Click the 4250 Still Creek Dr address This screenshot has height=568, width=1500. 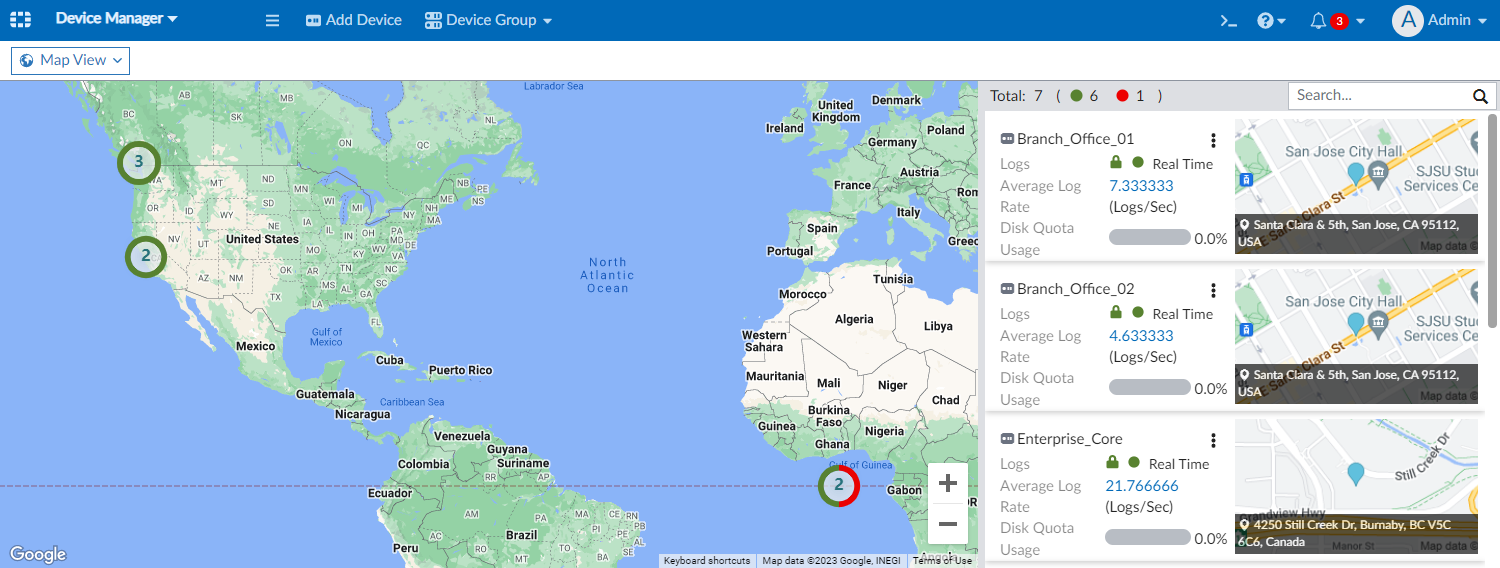pos(1356,533)
